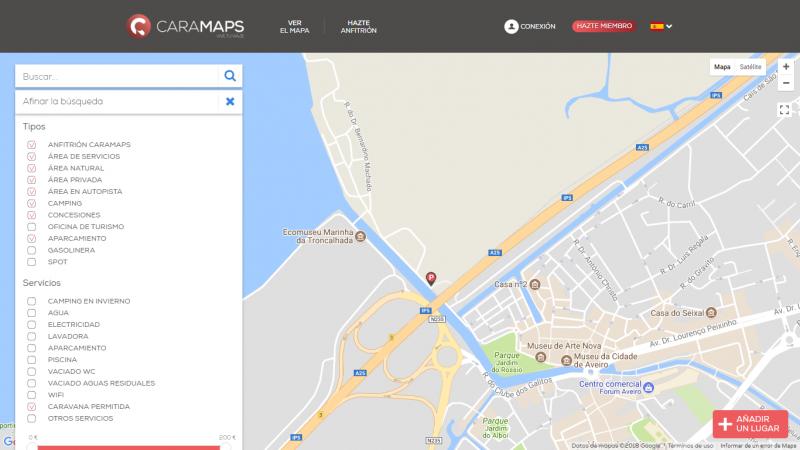Viewport: 800px width, 450px height.
Task: Zoom out on the map
Action: point(785,84)
